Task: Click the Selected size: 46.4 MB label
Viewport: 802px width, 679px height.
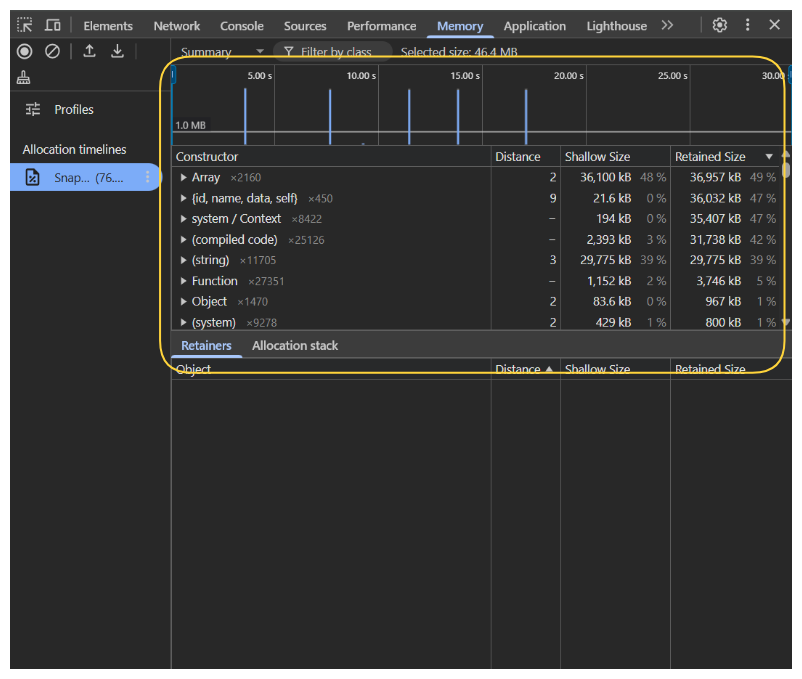Action: (459, 52)
